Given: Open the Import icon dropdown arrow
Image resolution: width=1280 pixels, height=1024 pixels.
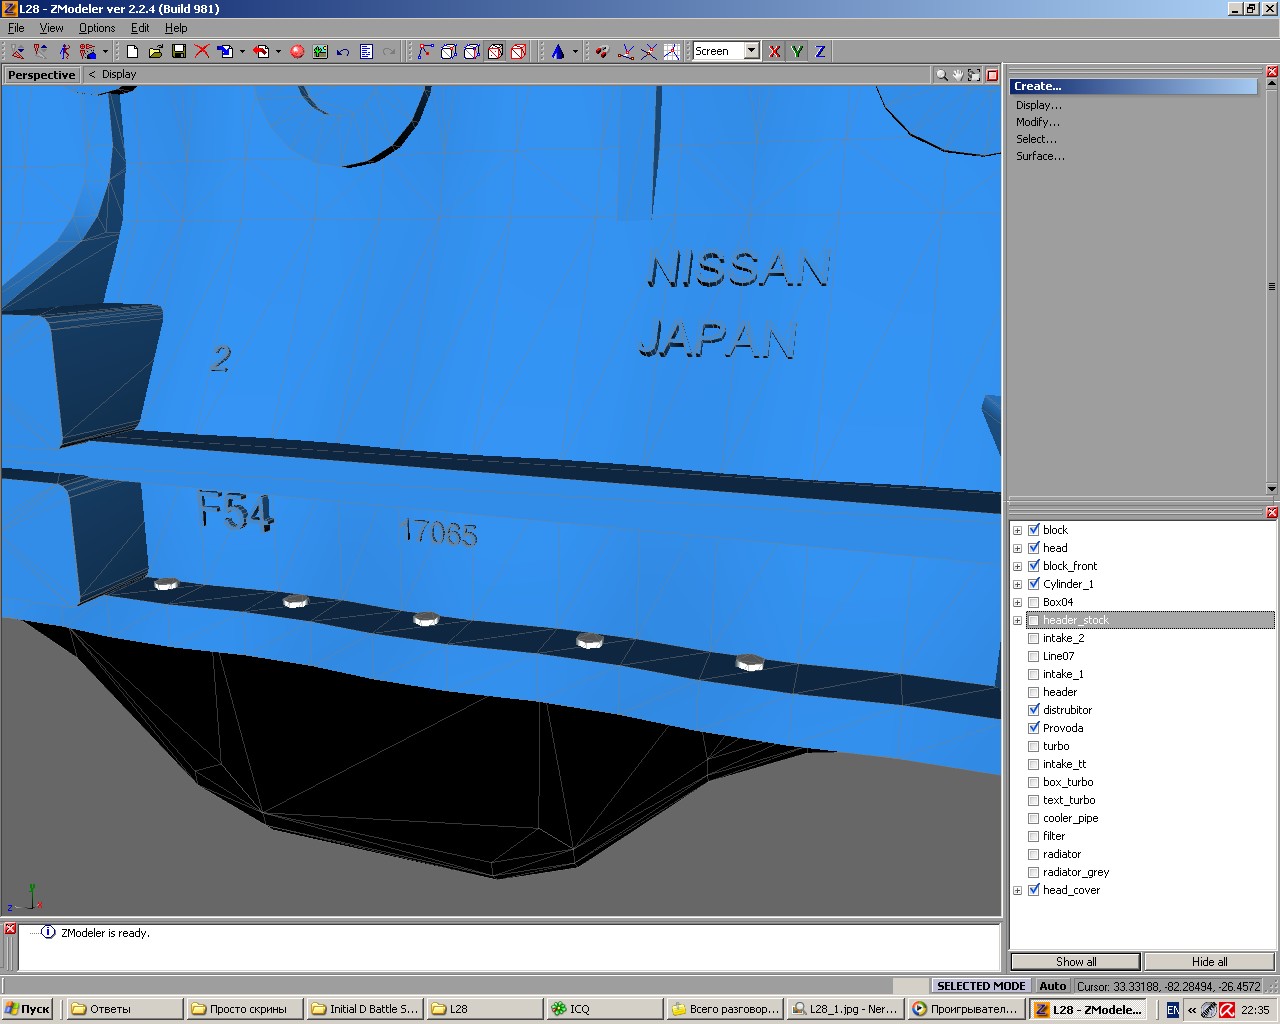Looking at the screenshot, I should 242,51.
